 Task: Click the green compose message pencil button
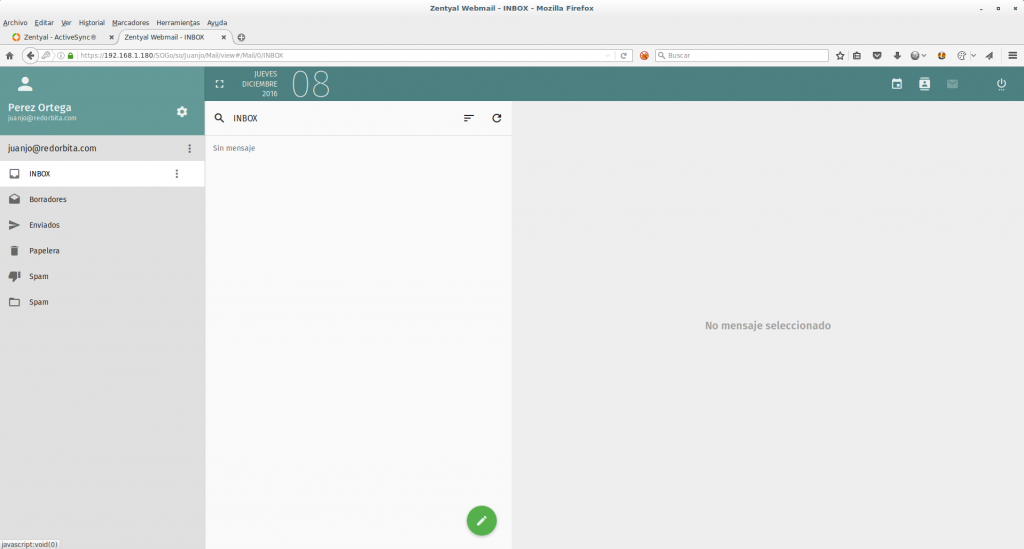pos(481,520)
